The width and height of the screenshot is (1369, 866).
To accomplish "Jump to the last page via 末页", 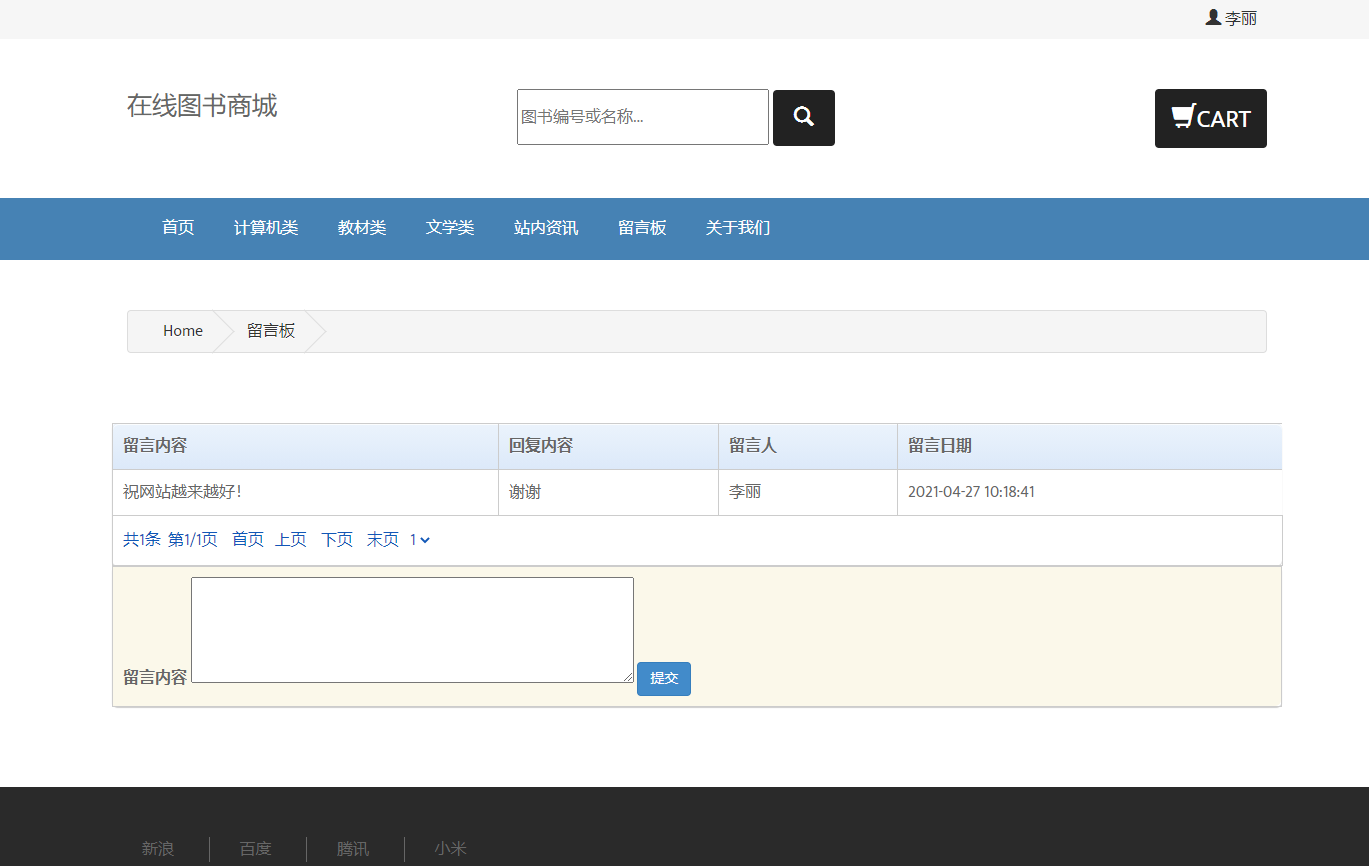I will pyautogui.click(x=382, y=539).
